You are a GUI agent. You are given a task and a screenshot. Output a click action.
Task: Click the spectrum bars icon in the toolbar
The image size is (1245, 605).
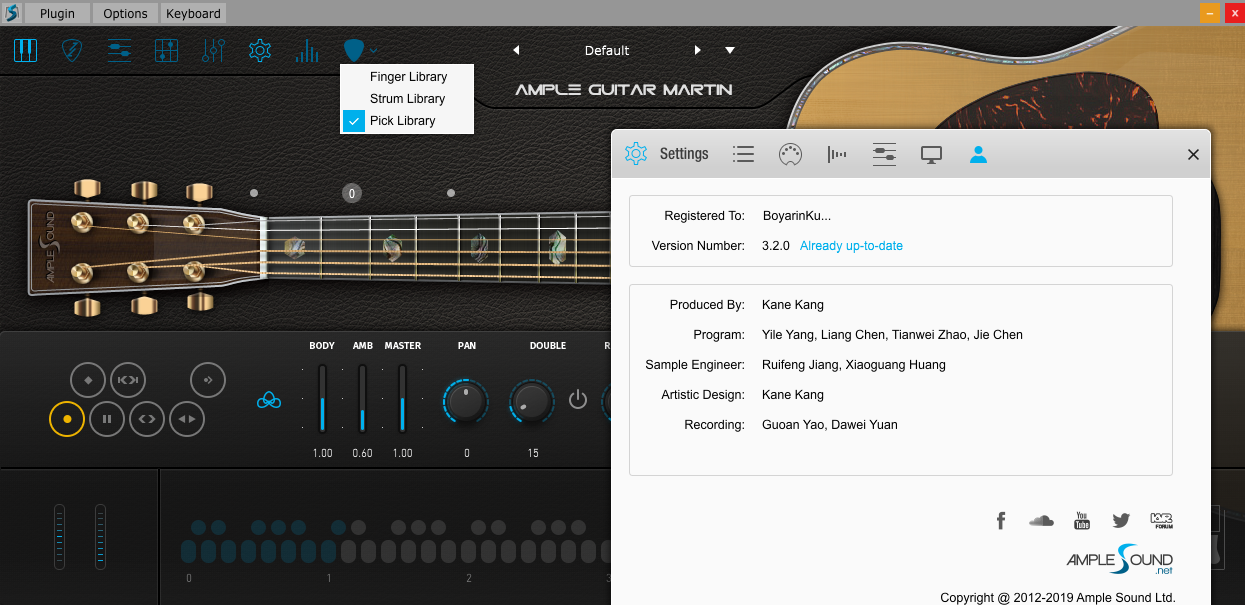tap(307, 50)
